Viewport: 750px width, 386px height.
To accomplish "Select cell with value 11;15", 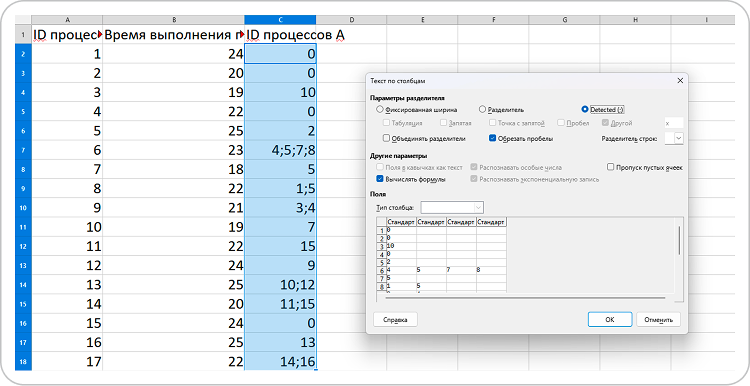I will click(x=280, y=304).
